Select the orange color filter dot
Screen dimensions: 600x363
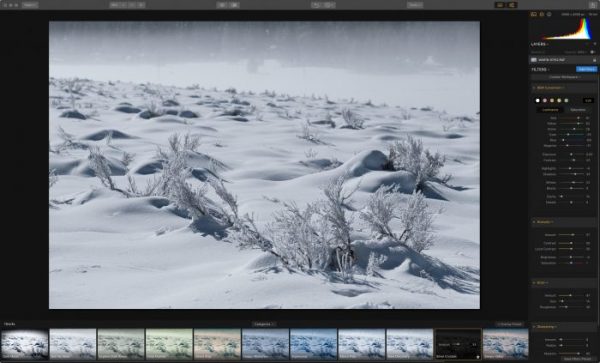552,101
